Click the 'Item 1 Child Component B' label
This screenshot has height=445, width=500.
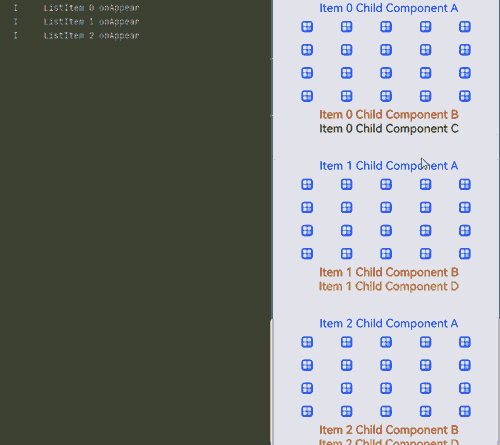click(x=389, y=273)
